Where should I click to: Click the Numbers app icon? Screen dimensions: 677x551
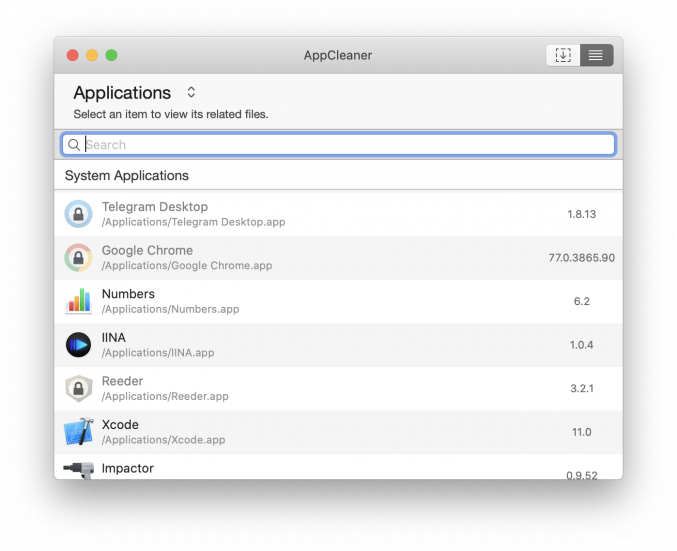(x=79, y=301)
